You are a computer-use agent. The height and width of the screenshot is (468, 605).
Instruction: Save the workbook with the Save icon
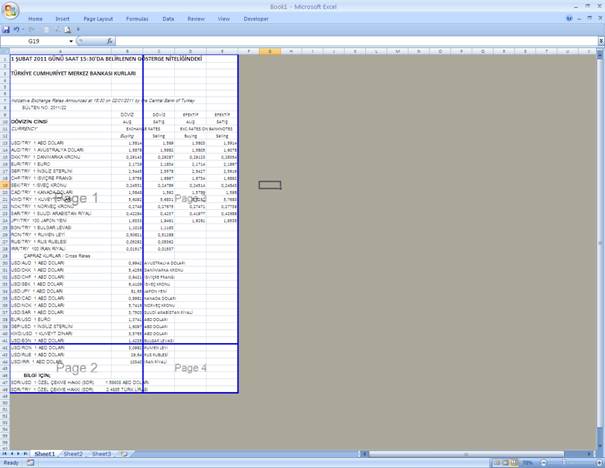click(x=6, y=29)
